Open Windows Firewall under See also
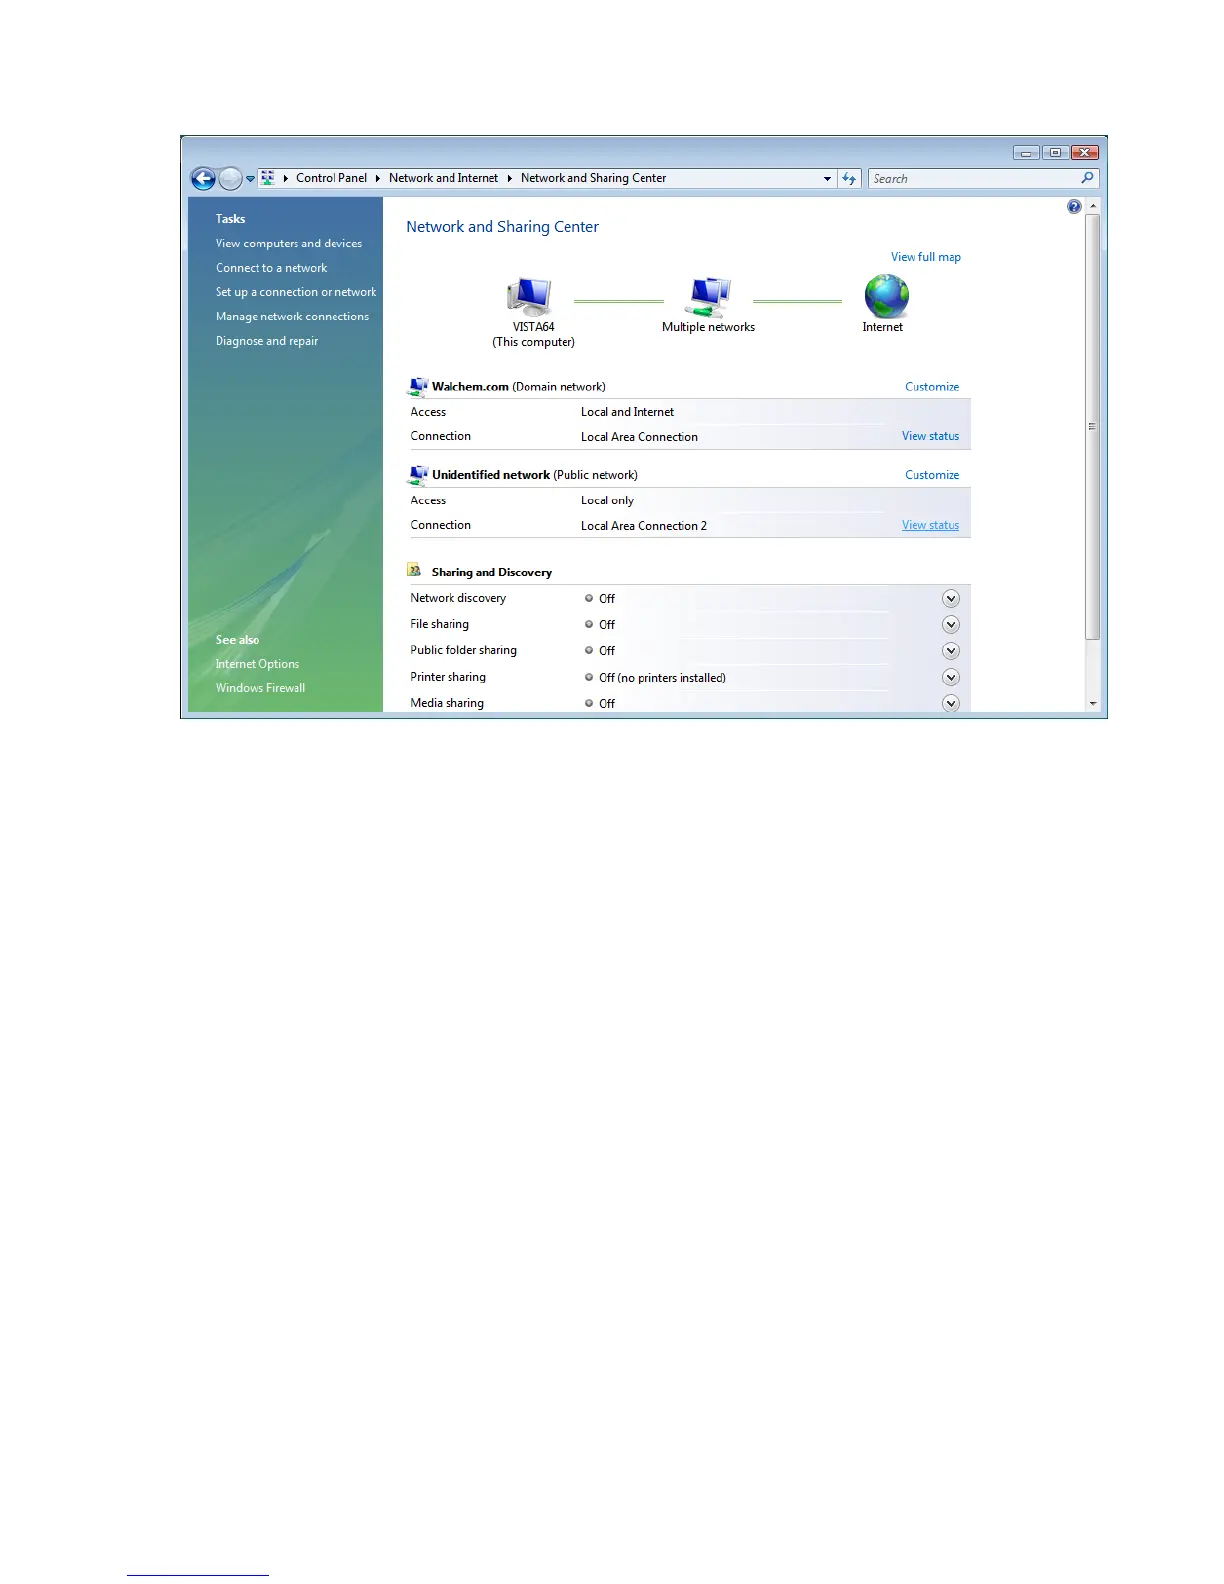 point(260,688)
